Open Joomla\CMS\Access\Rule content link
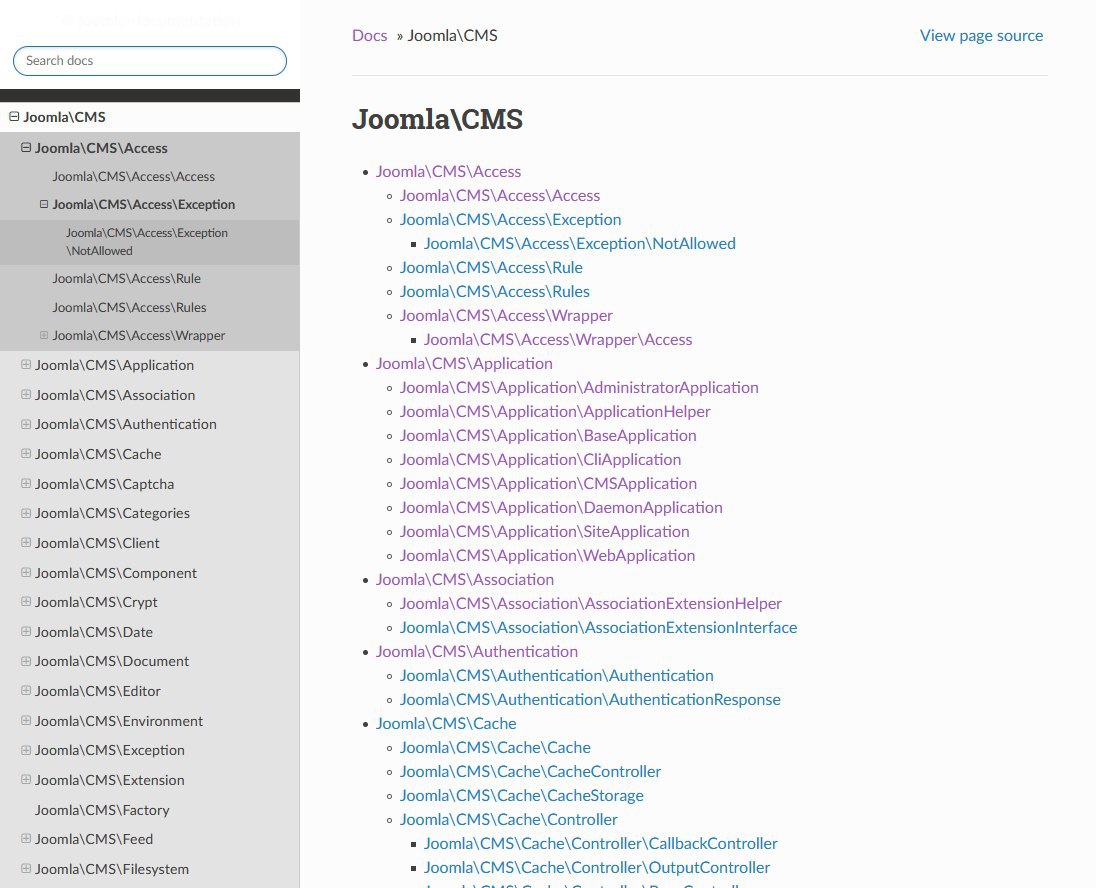The height and width of the screenshot is (888, 1096). (x=491, y=267)
